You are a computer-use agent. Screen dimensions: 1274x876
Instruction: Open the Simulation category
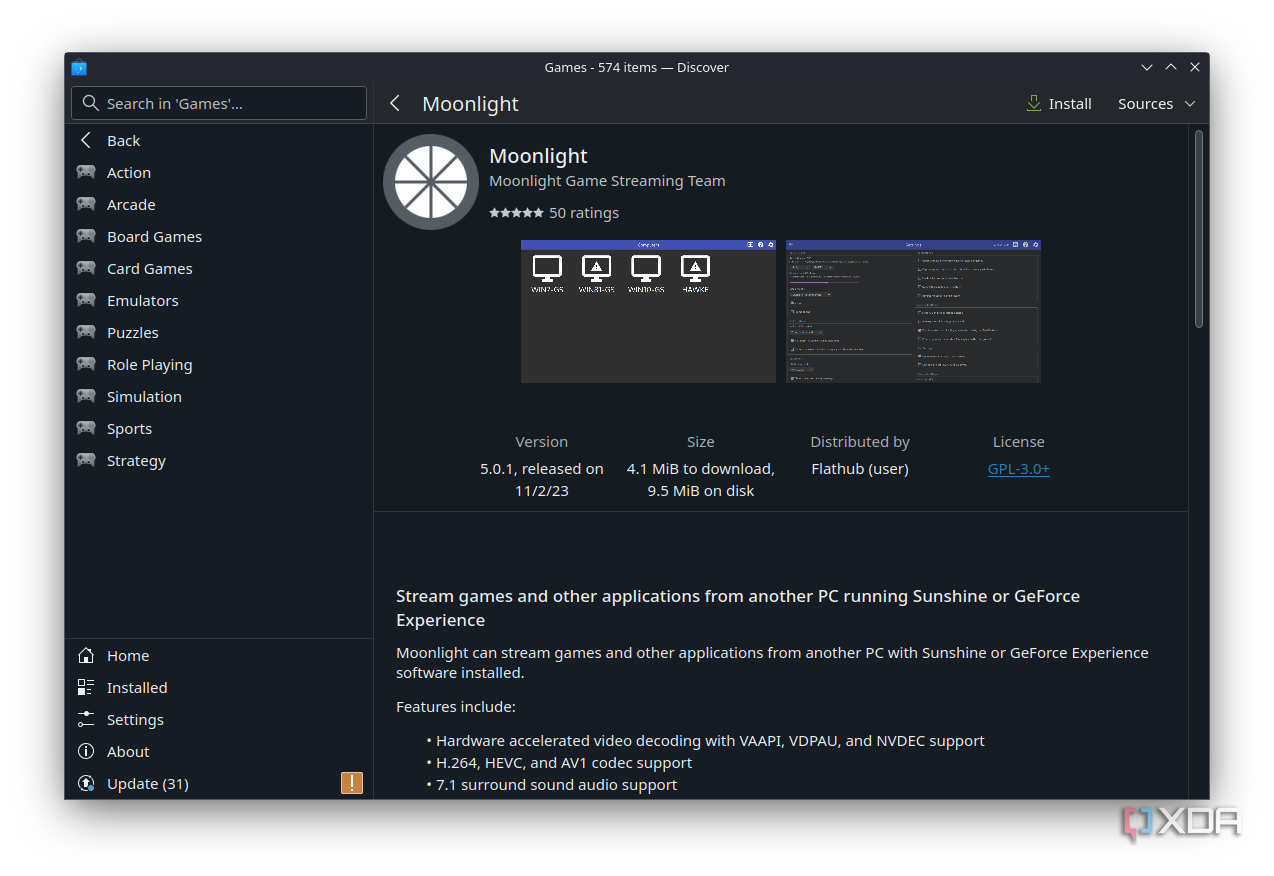pos(219,396)
